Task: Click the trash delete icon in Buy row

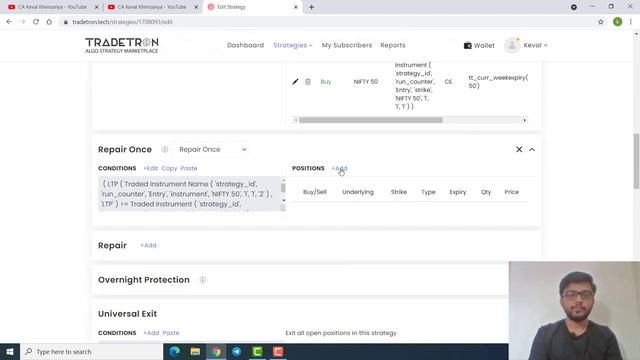Action: click(x=308, y=82)
